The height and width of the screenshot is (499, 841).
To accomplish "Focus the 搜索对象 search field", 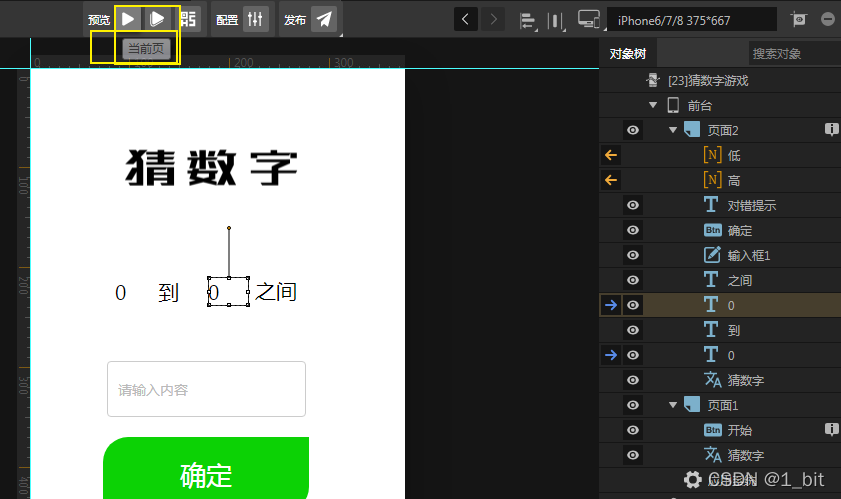I will 794,54.
